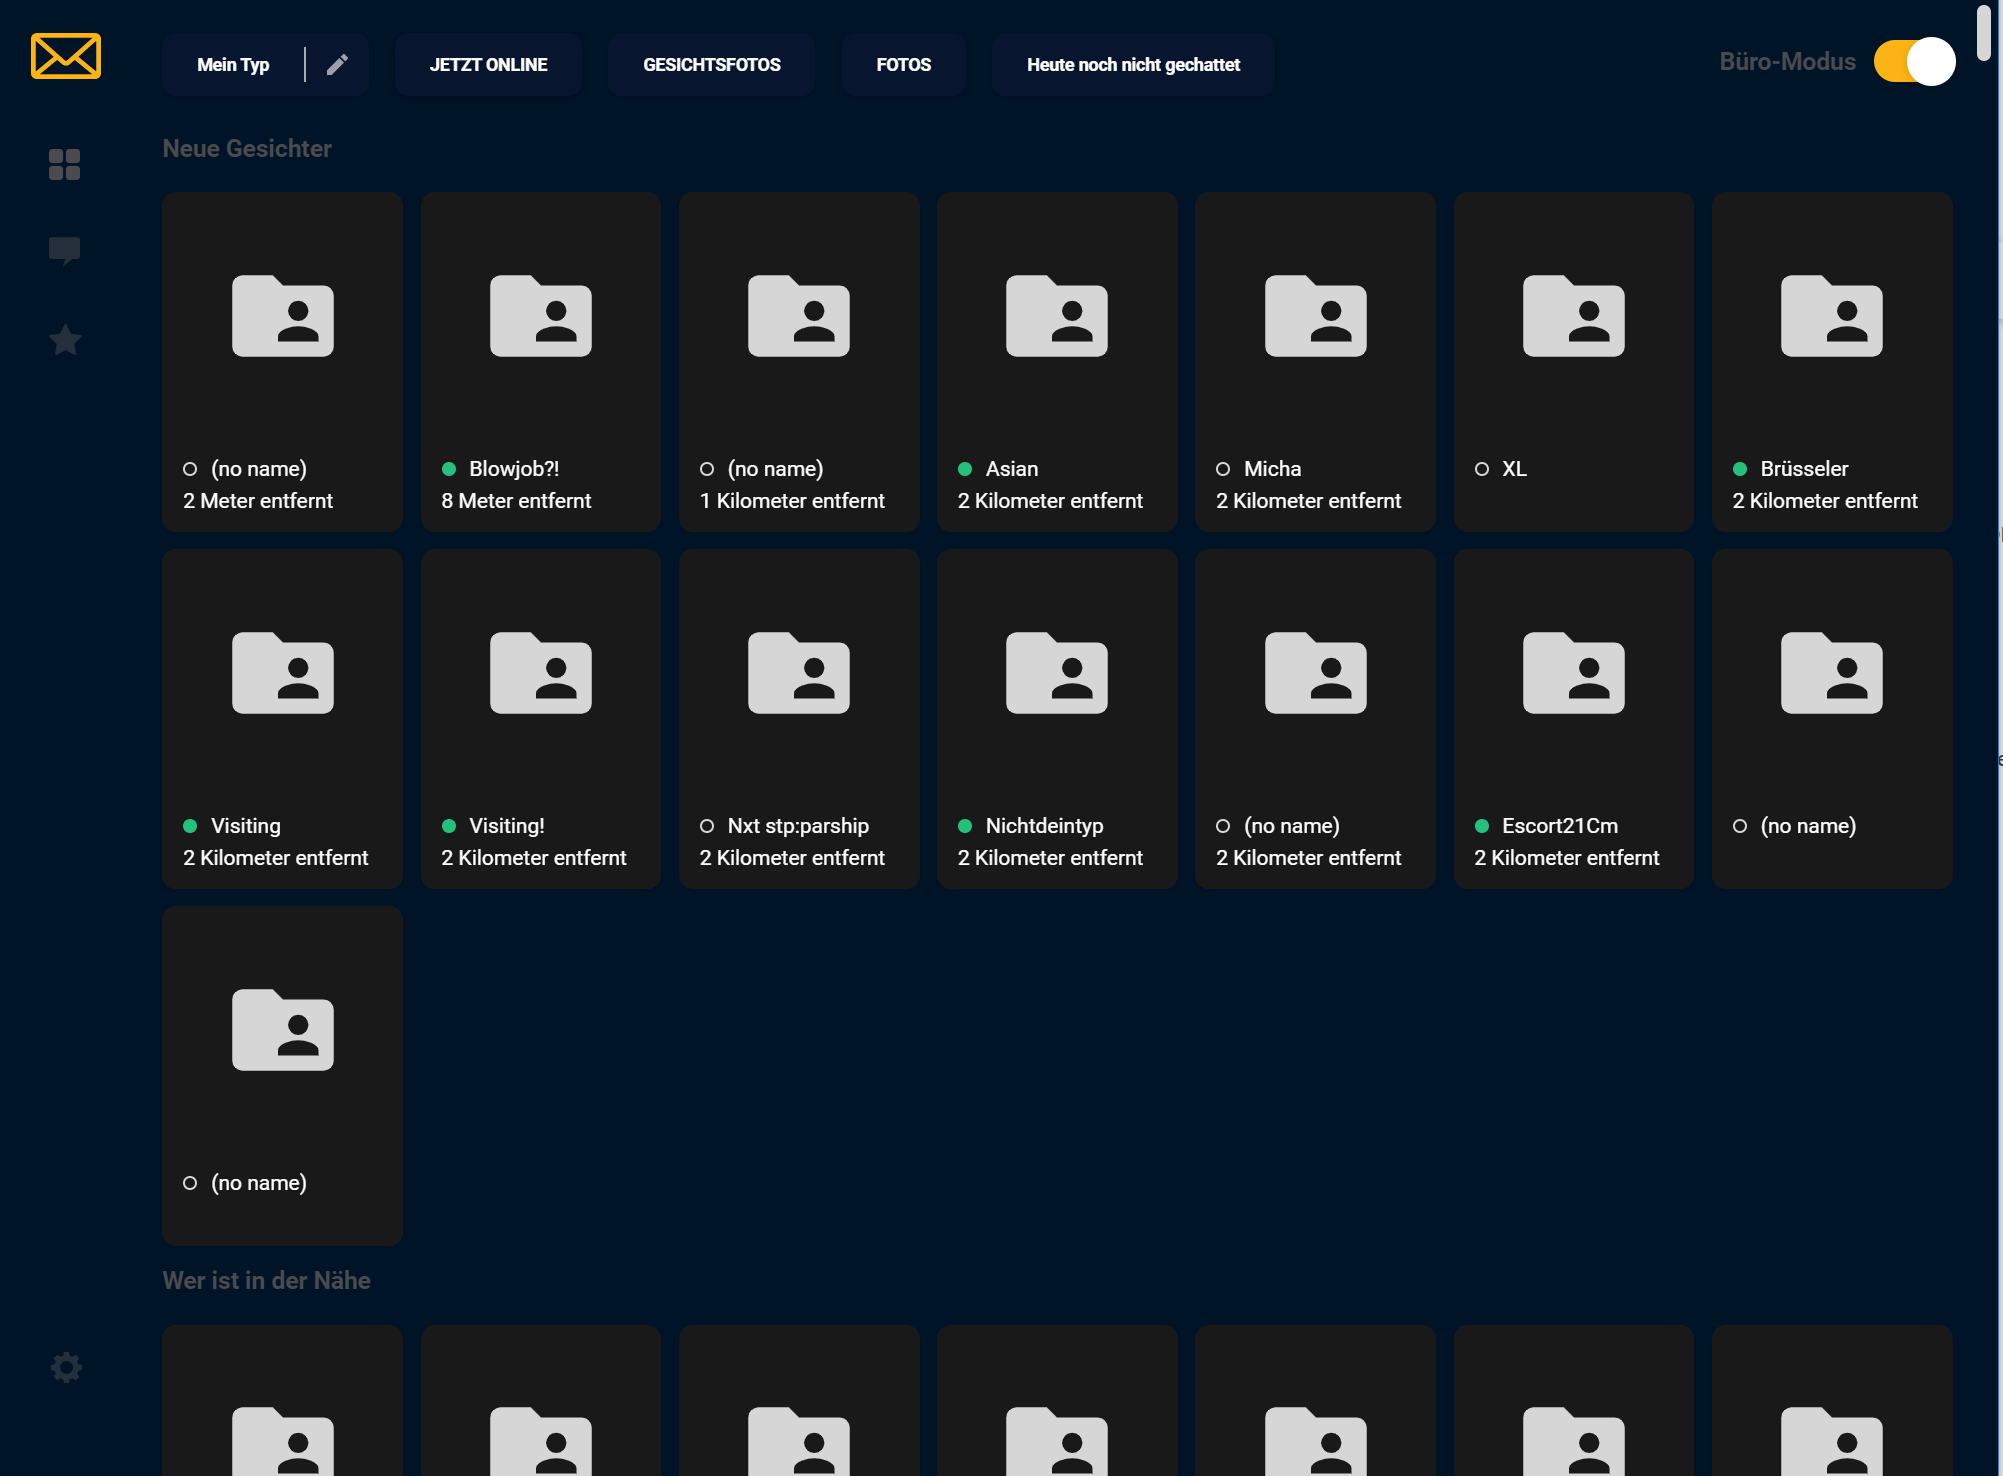The image size is (2003, 1476).
Task: Open the Nichtdeintyp profile card
Action: [x=1057, y=719]
